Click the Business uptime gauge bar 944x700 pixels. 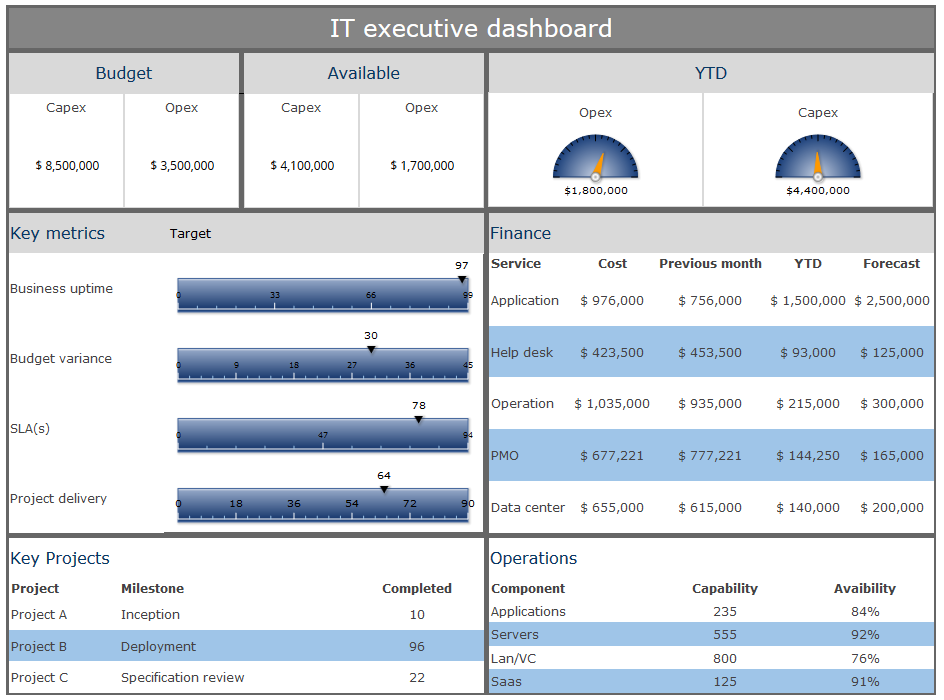[x=323, y=295]
